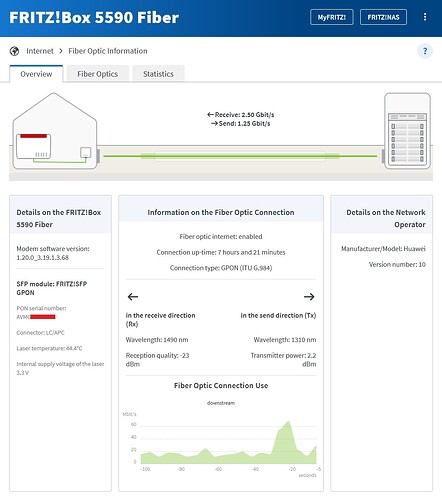Image resolution: width=442 pixels, height=500 pixels.
Task: Click the redacted PON serial number
Action: click(43, 317)
